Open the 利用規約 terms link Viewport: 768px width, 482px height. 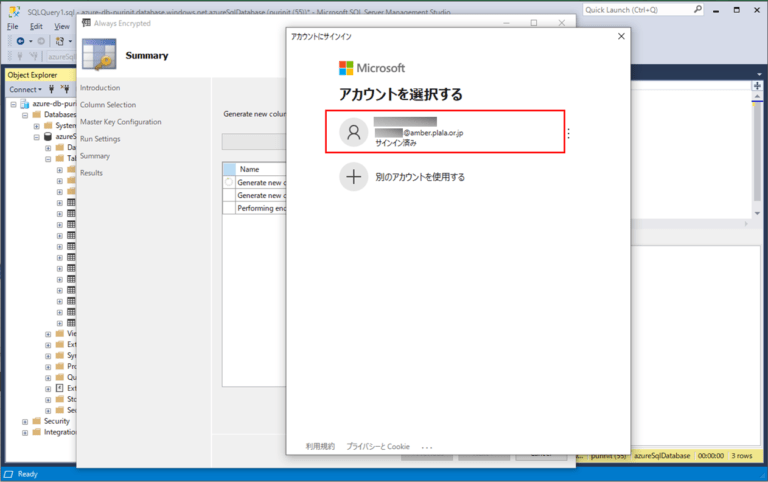pyautogui.click(x=320, y=446)
